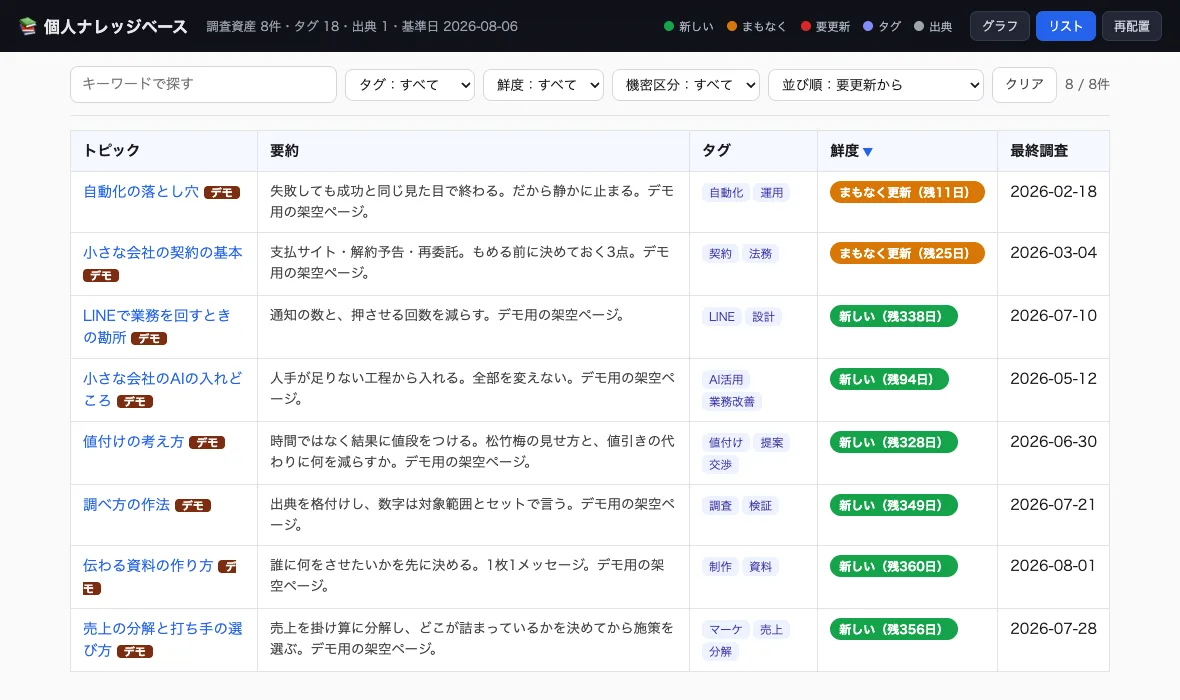Click the 資料 tag chip
The image size is (1180, 700).
(x=760, y=567)
